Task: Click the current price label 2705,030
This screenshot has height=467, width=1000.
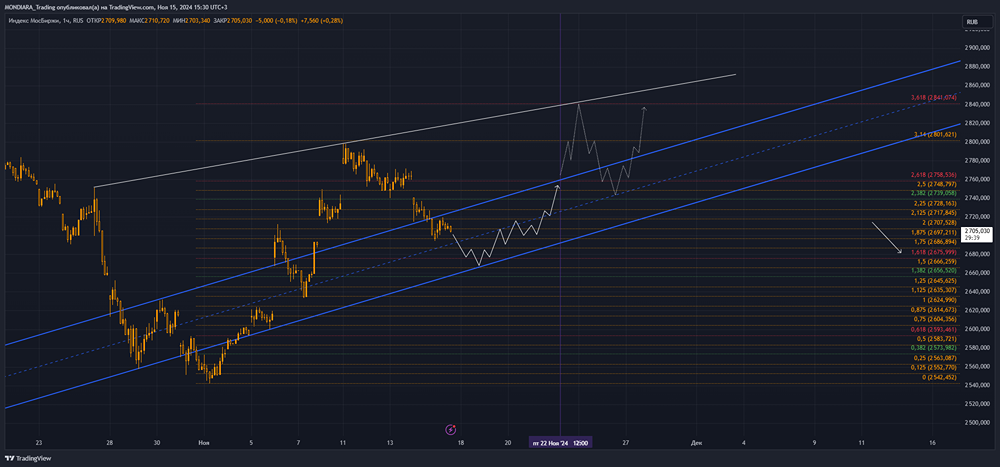Action: click(978, 234)
